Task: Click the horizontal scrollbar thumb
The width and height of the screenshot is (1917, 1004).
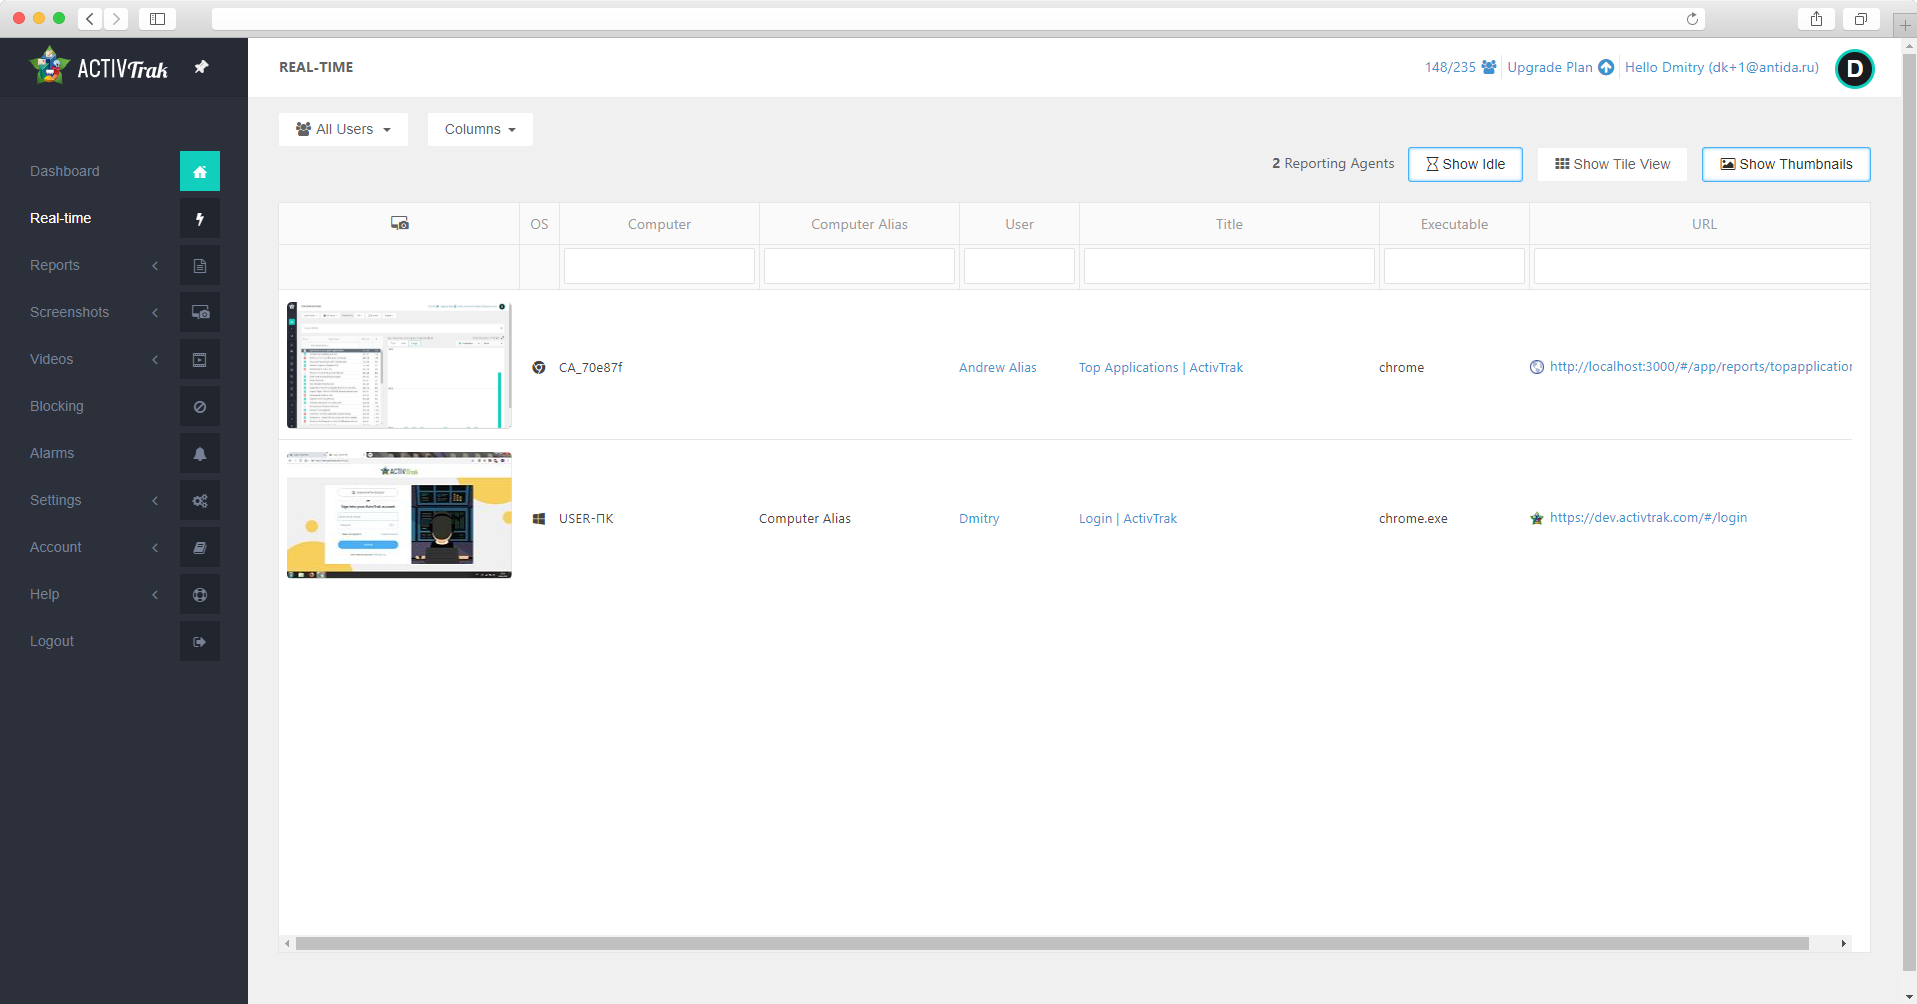Action: [x=1052, y=943]
